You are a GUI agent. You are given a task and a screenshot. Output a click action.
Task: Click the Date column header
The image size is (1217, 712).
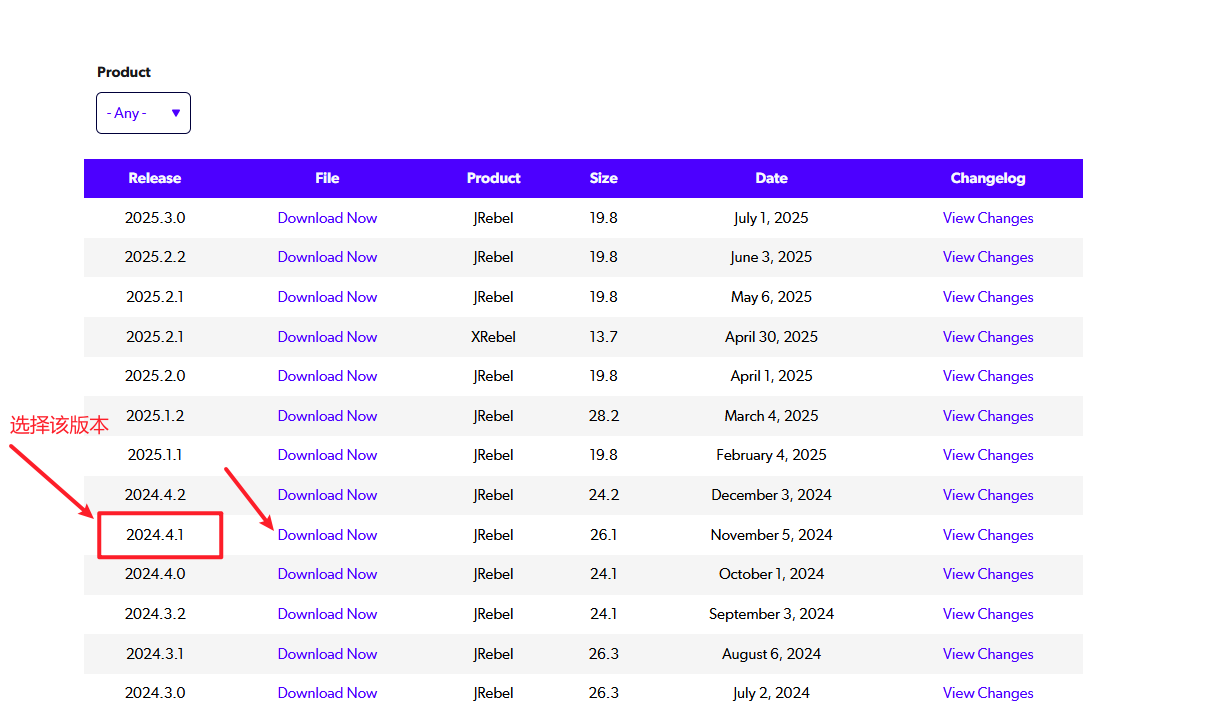[772, 178]
